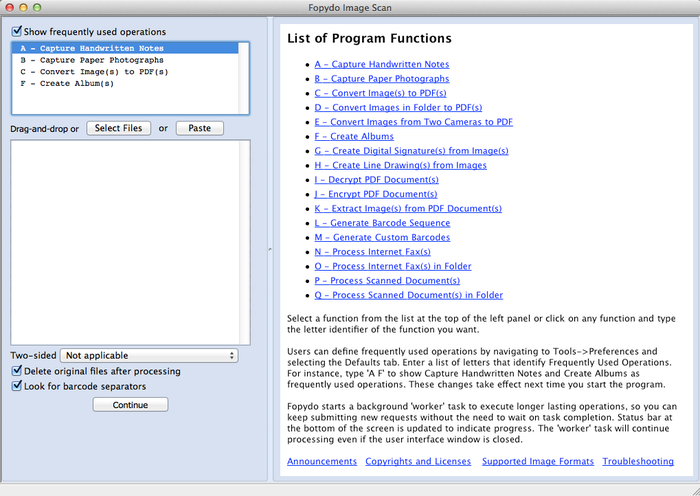Select F - Create Album(s) in list
This screenshot has height=496, width=700.
(125, 83)
